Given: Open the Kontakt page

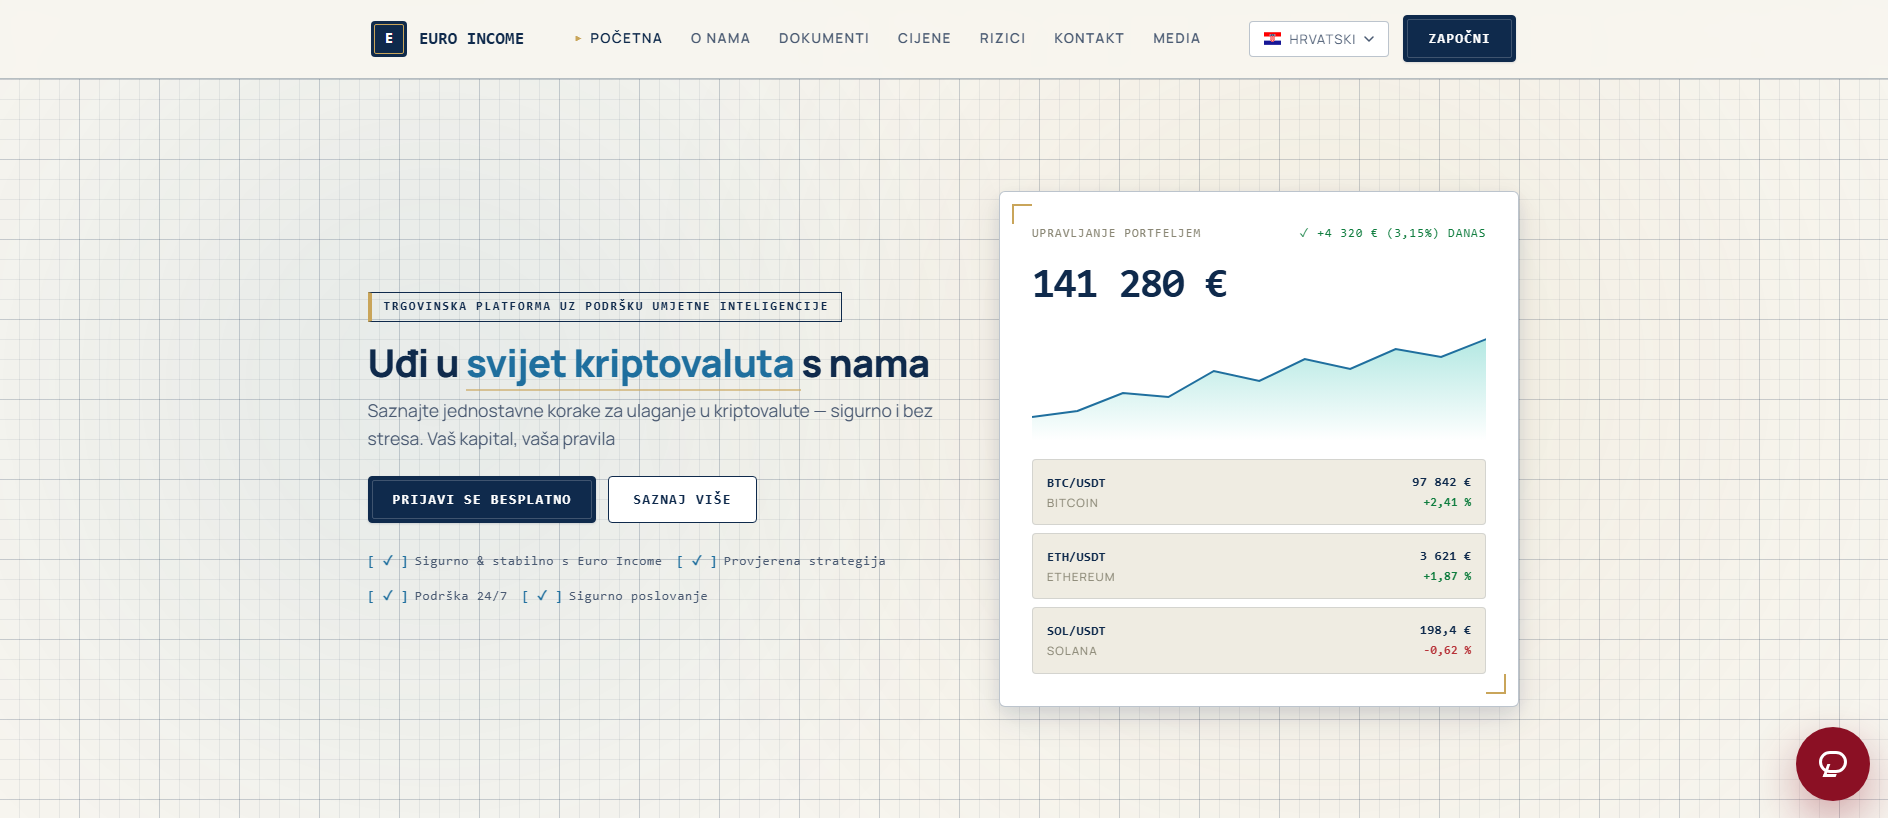Looking at the screenshot, I should coord(1089,38).
